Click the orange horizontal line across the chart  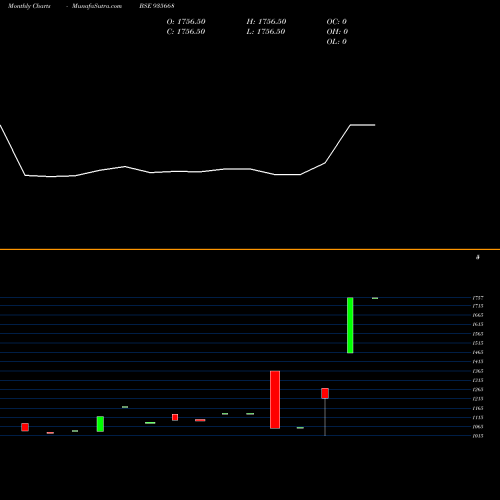pyautogui.click(x=250, y=249)
